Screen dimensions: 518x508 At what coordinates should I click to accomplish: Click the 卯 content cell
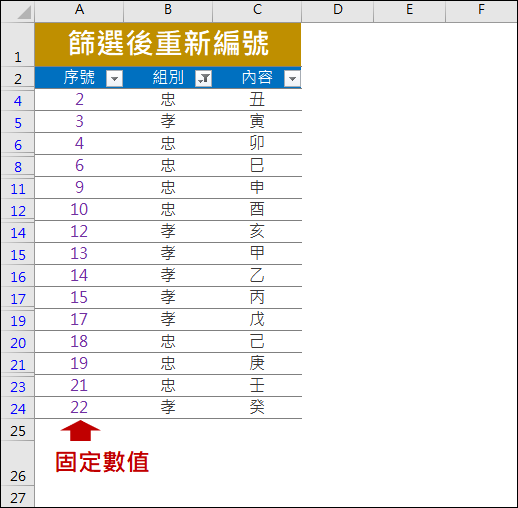coord(257,144)
